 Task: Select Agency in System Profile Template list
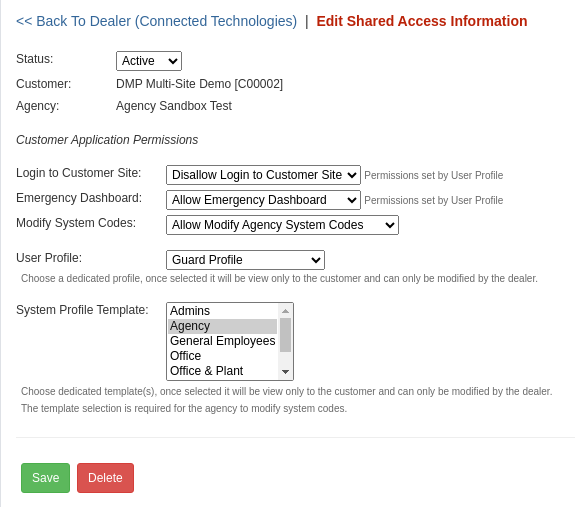pos(222,326)
